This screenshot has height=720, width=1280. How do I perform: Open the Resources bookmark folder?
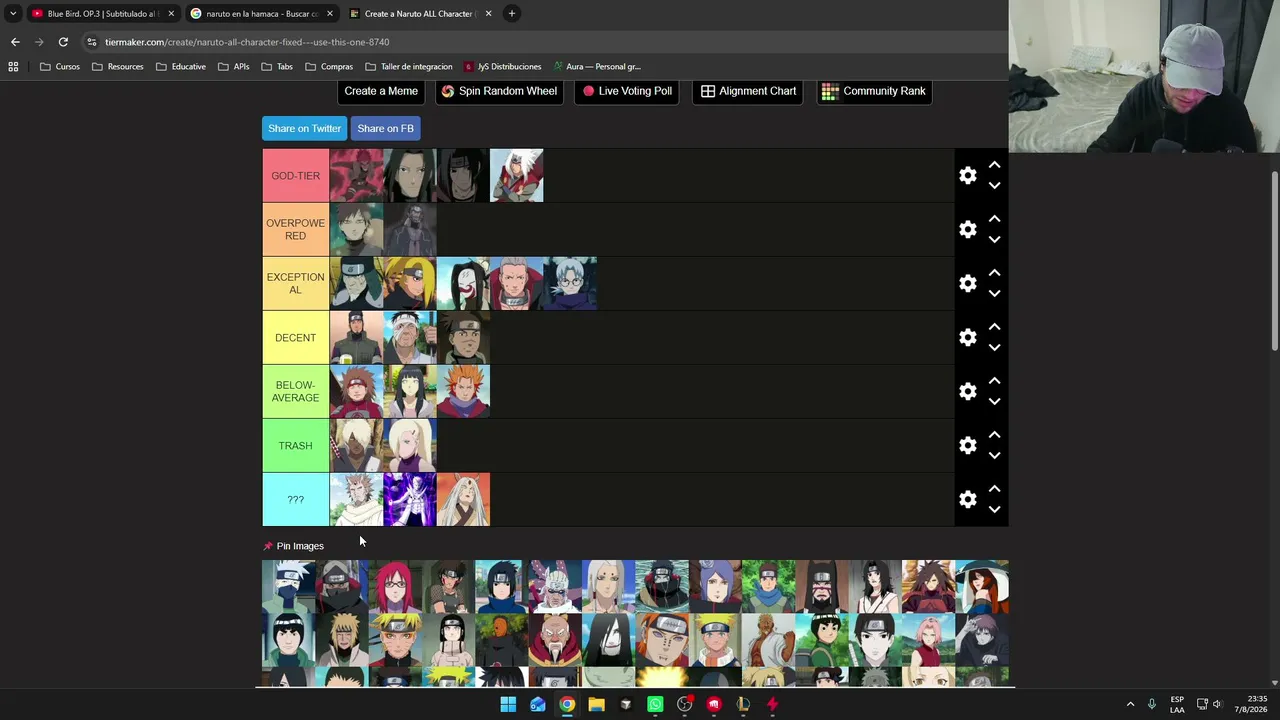tap(117, 67)
